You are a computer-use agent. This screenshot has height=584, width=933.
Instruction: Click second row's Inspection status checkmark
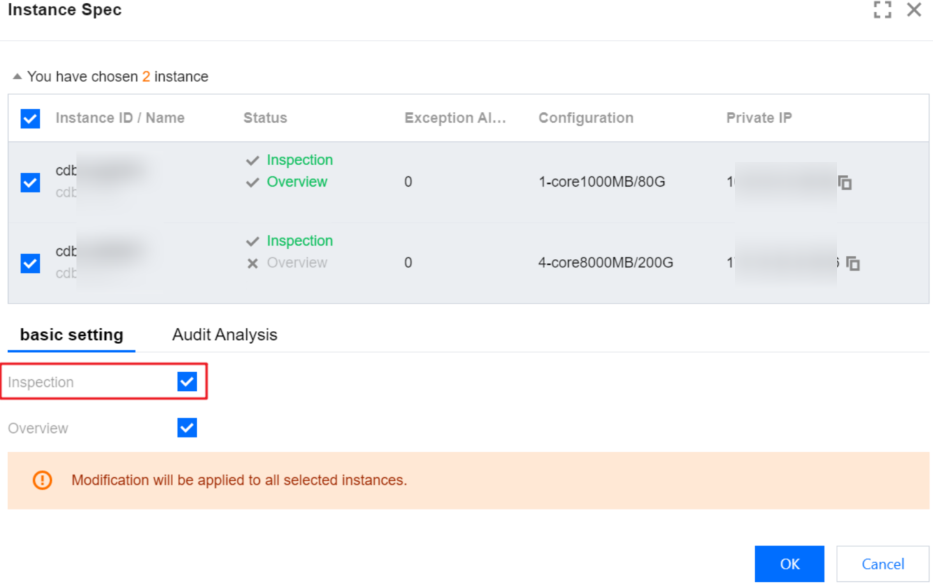tap(253, 241)
